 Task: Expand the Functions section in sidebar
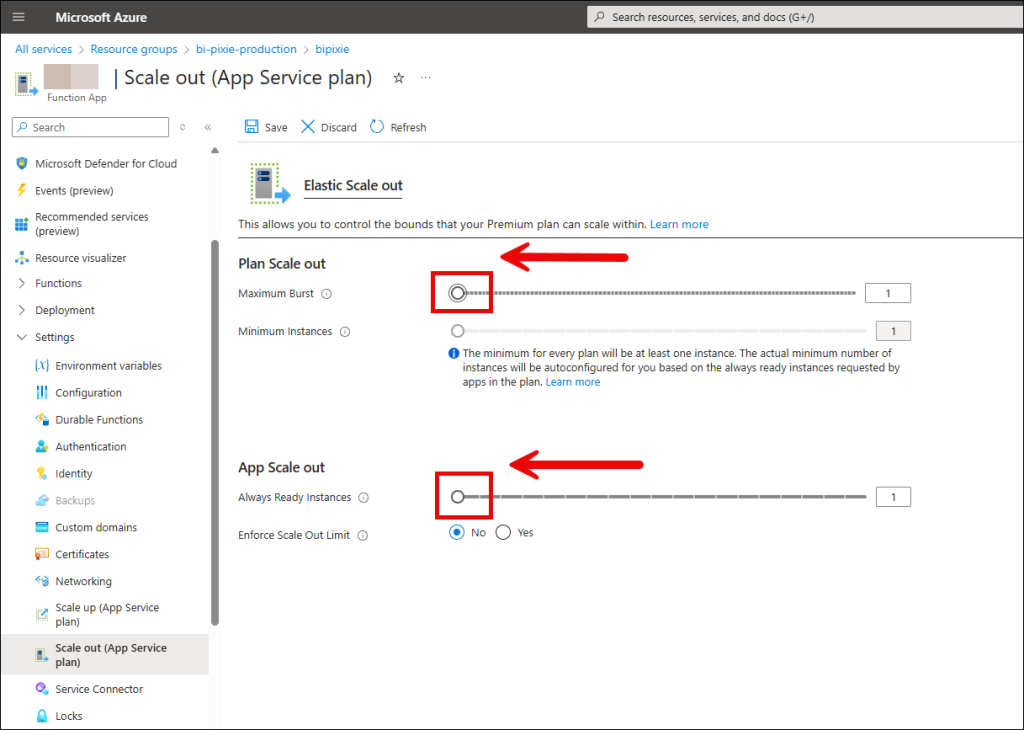(x=22, y=283)
